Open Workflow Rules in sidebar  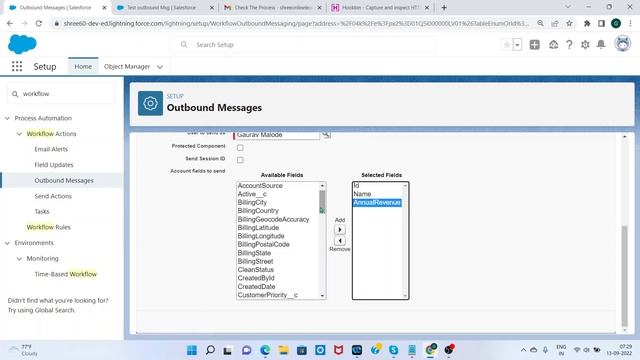click(48, 227)
